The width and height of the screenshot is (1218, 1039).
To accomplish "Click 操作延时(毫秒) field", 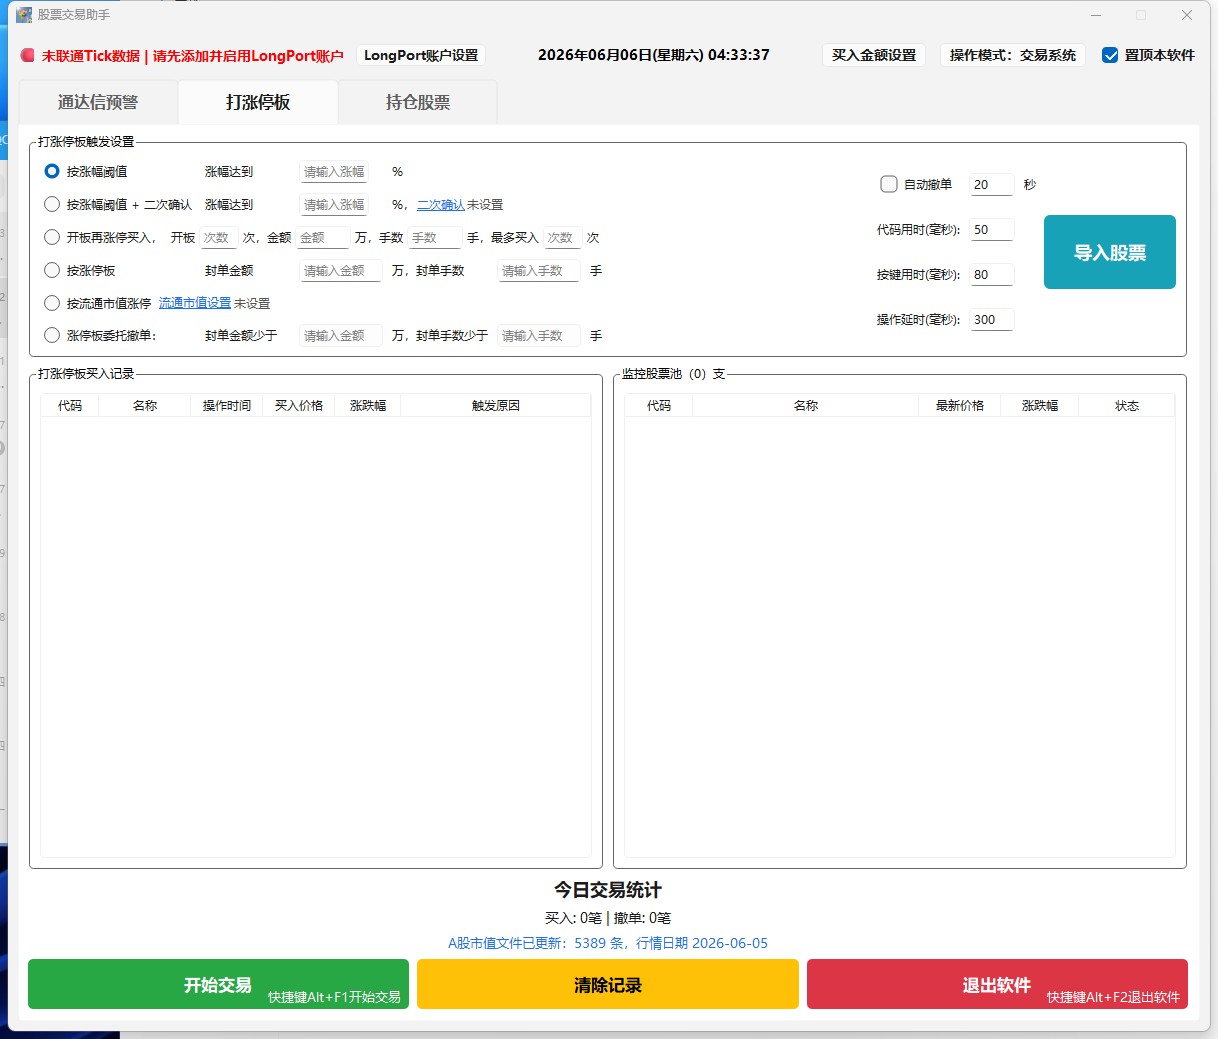I will pyautogui.click(x=992, y=320).
